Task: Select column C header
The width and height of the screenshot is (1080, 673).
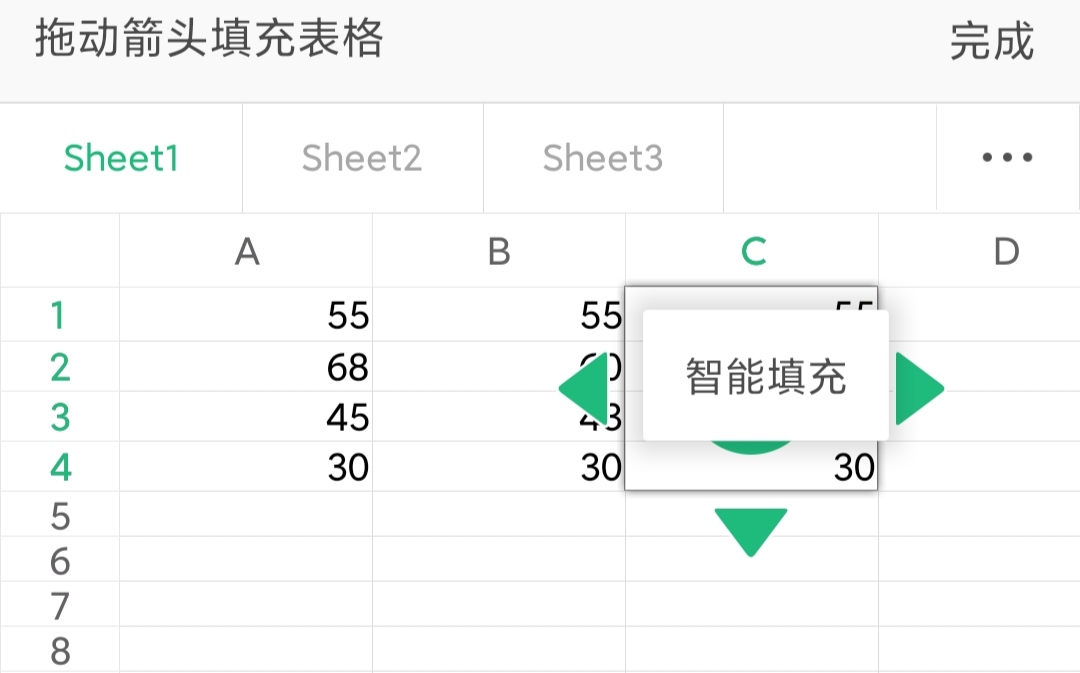Action: coord(752,252)
